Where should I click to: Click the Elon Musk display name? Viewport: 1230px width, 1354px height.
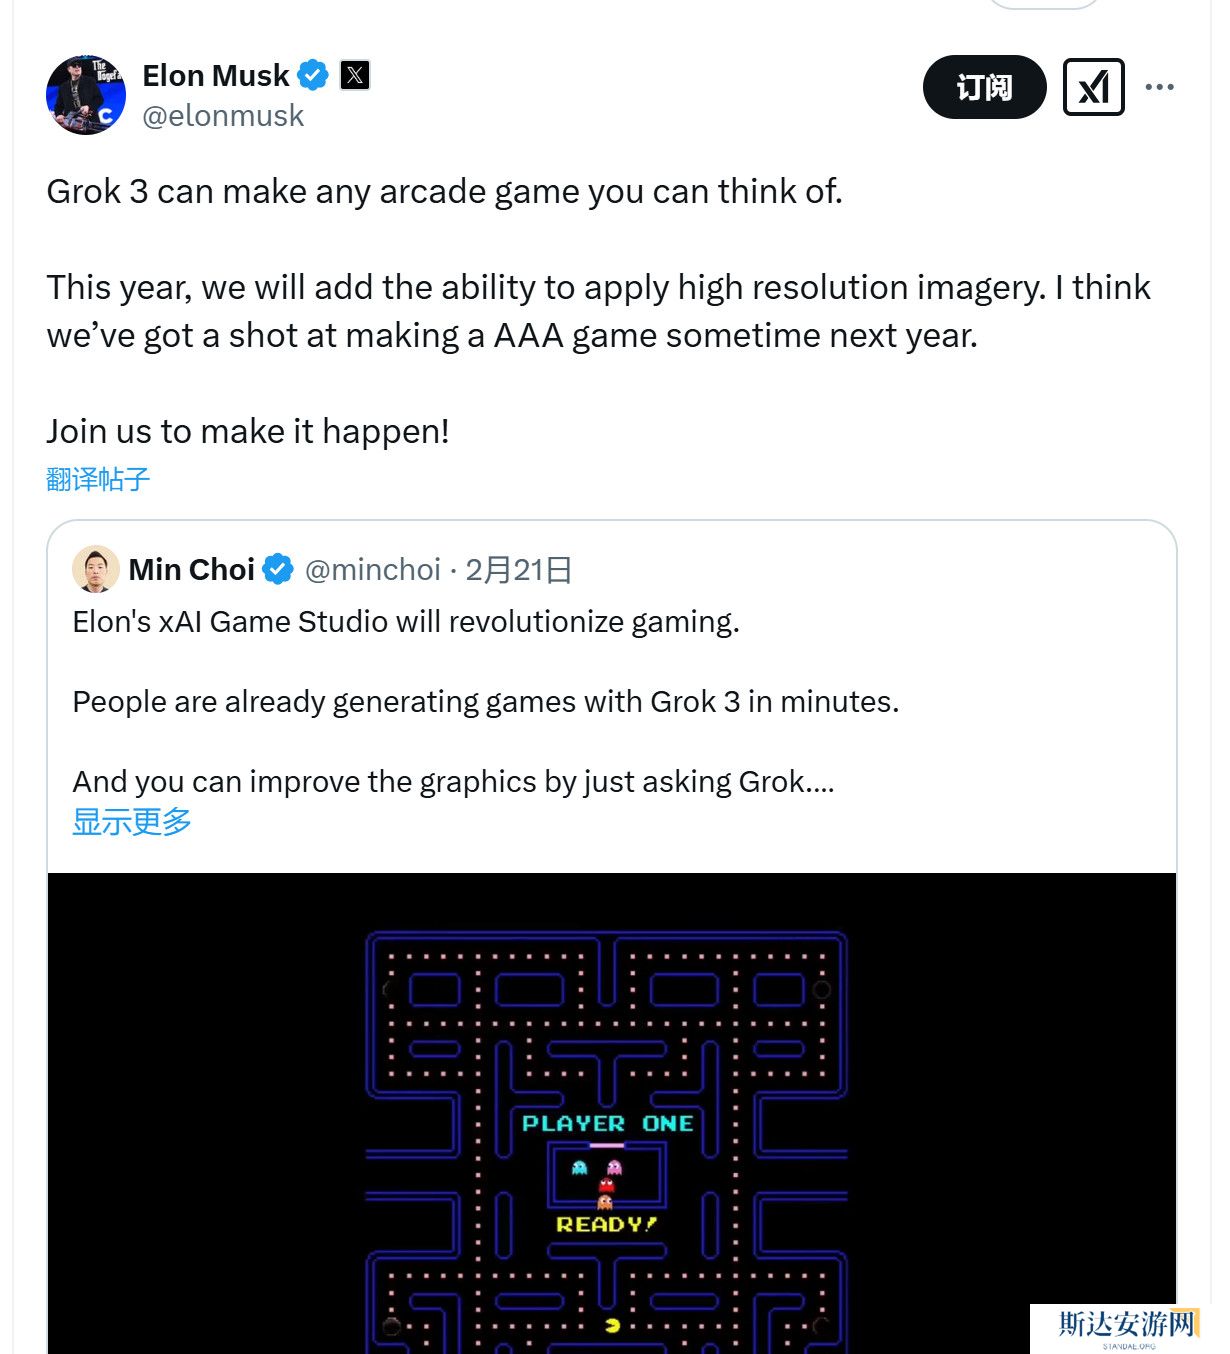pos(215,75)
